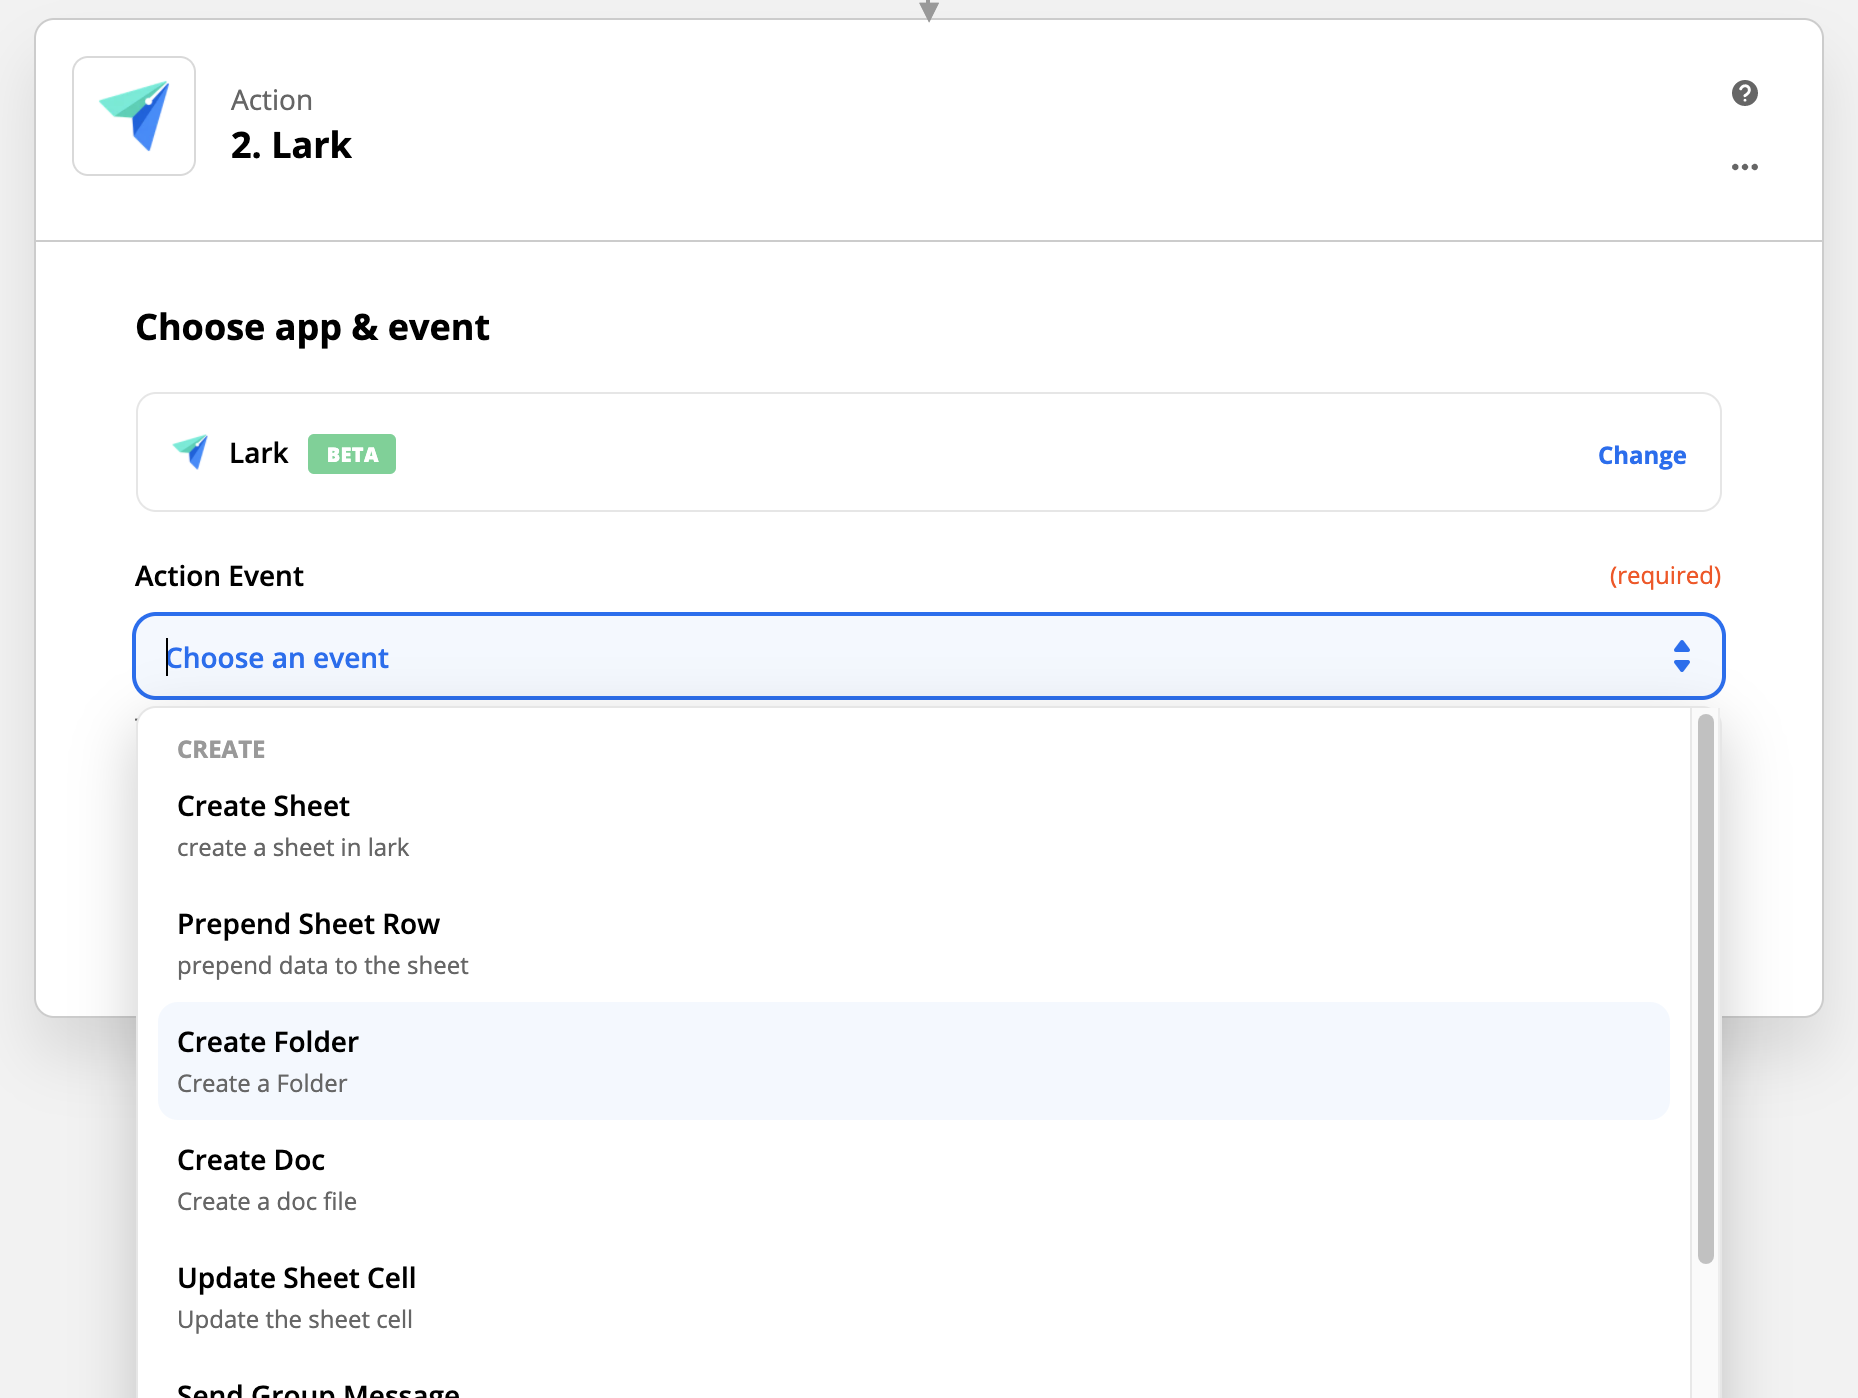The image size is (1858, 1398).
Task: Click the Change link to switch apps
Action: click(x=1641, y=455)
